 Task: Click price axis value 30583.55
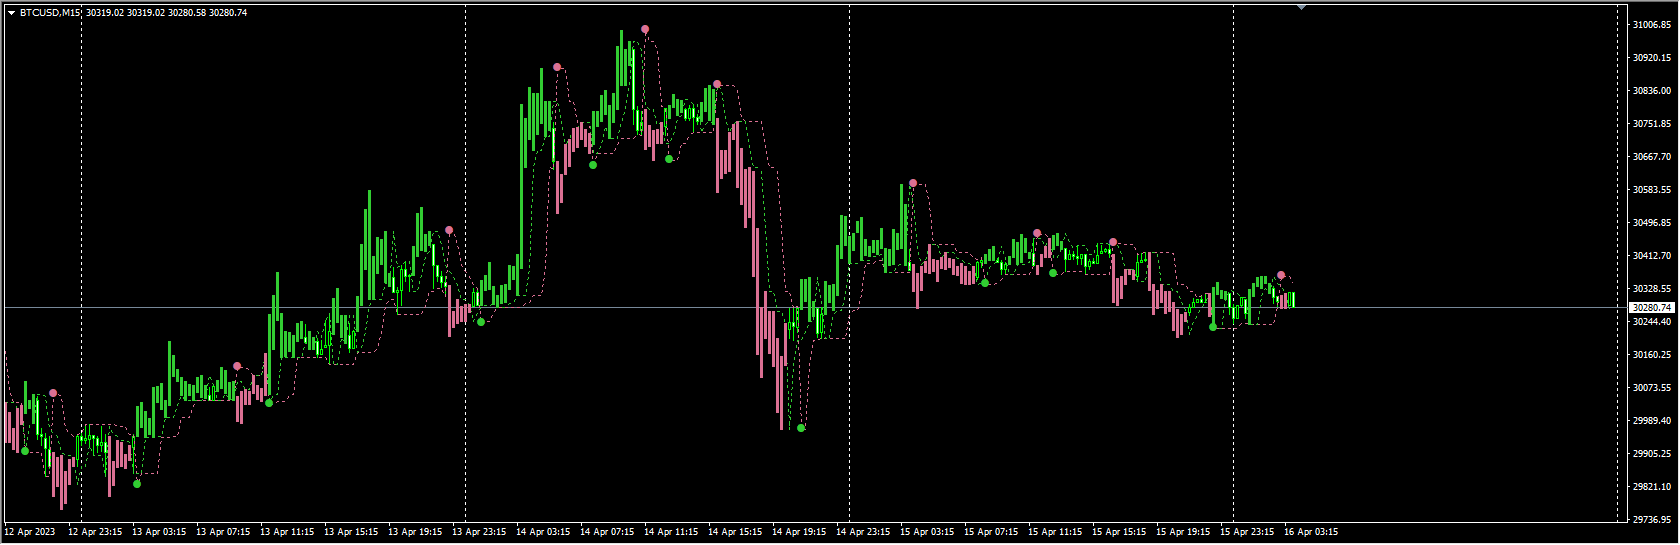(1652, 189)
